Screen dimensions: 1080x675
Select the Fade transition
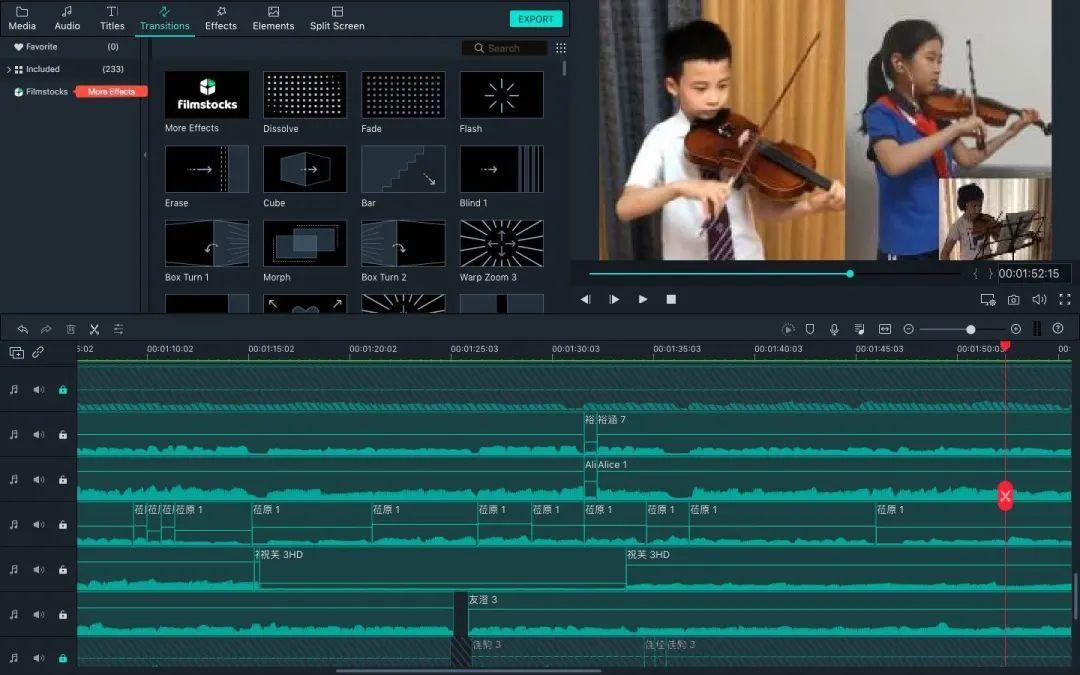pyautogui.click(x=403, y=94)
